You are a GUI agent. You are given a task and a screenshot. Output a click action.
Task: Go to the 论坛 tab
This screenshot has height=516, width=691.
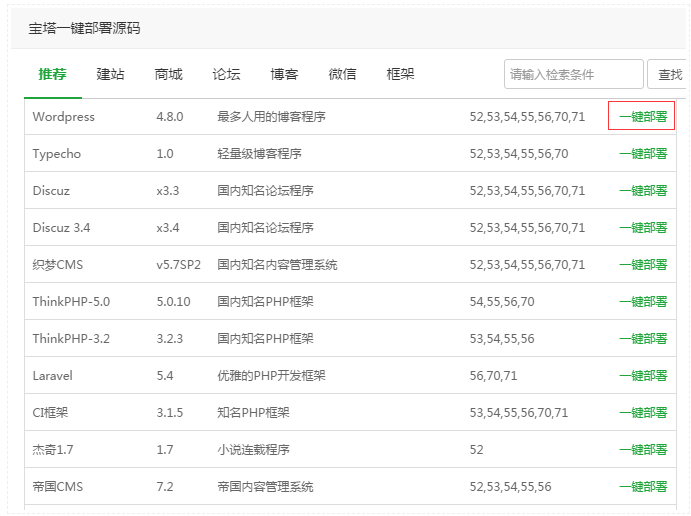pyautogui.click(x=226, y=74)
